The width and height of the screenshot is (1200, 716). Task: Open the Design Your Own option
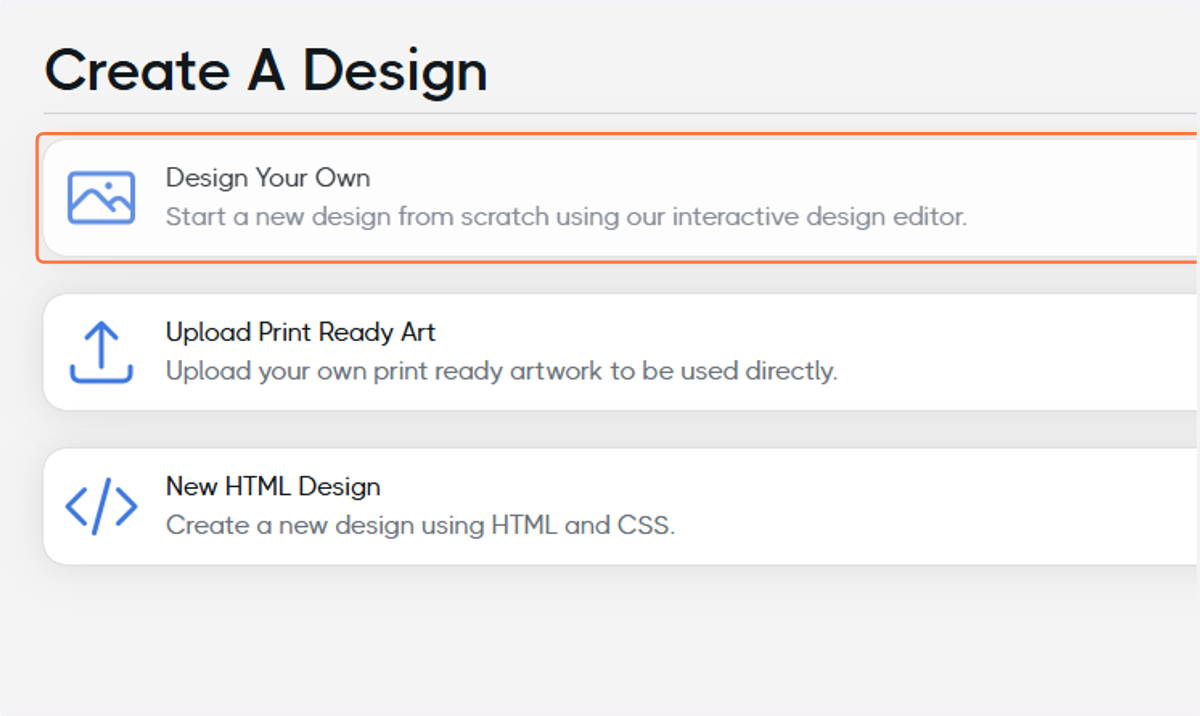(620, 198)
